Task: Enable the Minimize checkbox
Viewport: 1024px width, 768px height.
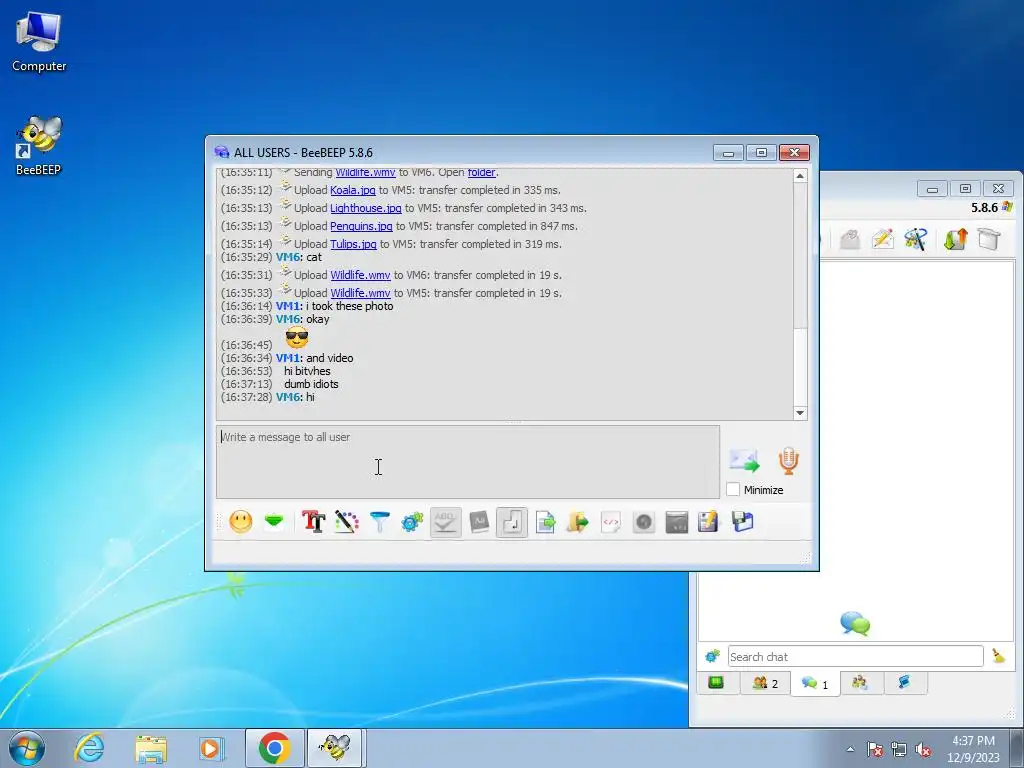Action: click(733, 490)
